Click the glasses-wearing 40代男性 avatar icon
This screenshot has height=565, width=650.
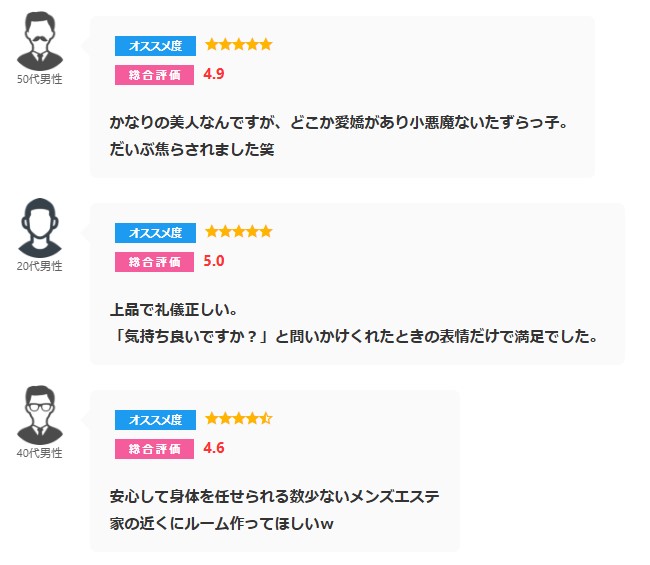(x=40, y=415)
